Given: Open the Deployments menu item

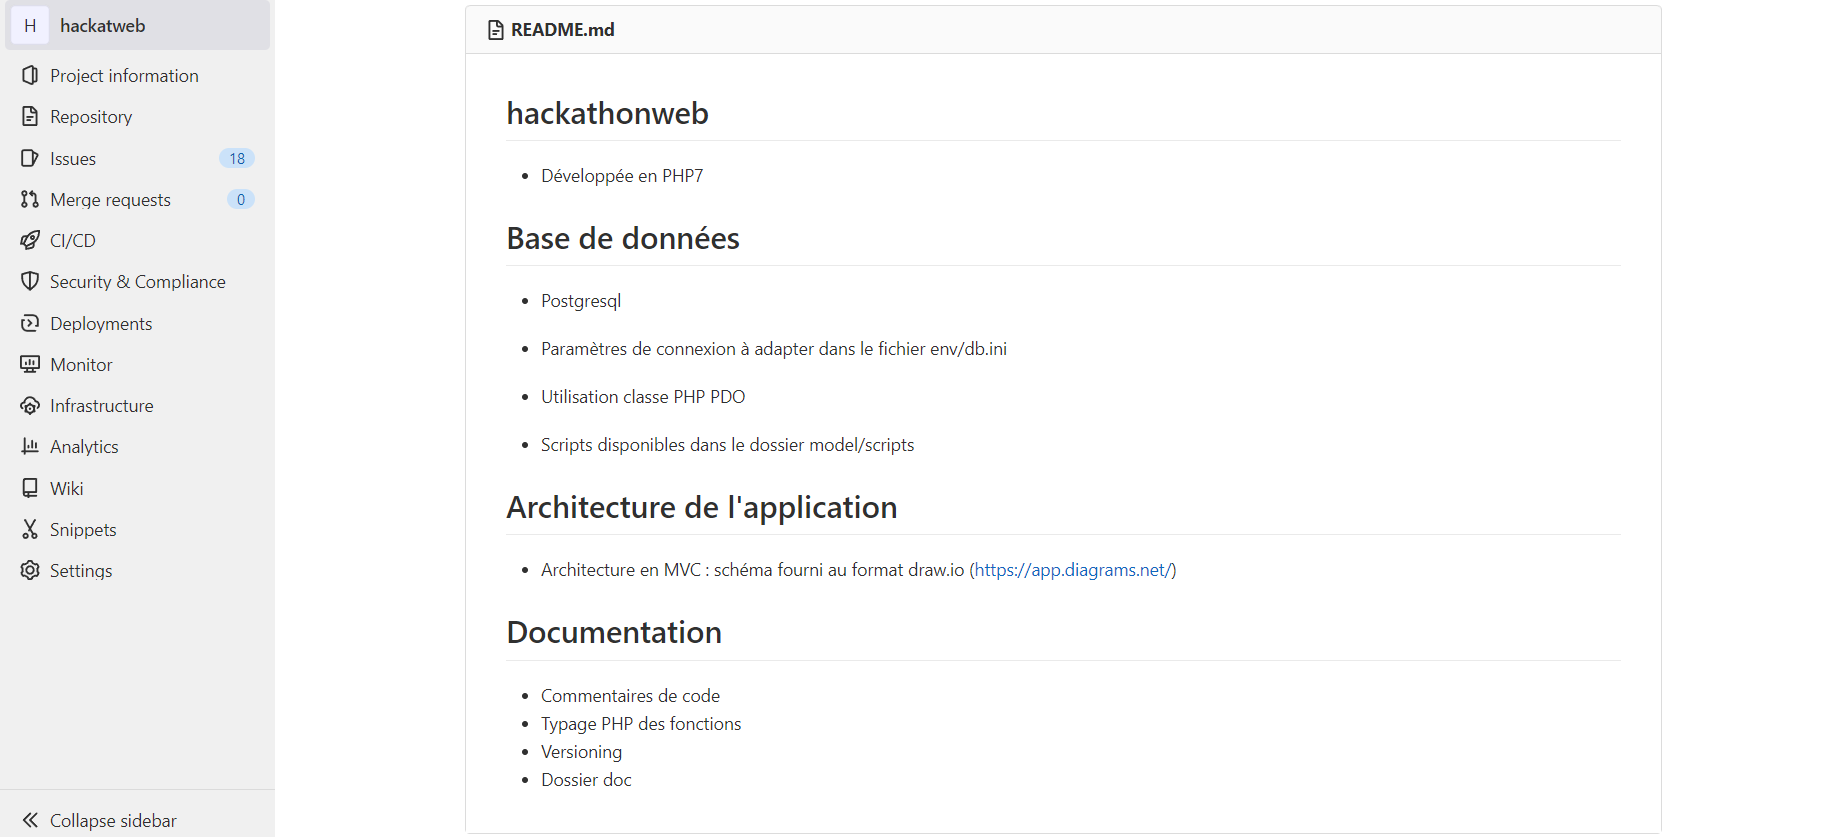Looking at the screenshot, I should coord(101,324).
